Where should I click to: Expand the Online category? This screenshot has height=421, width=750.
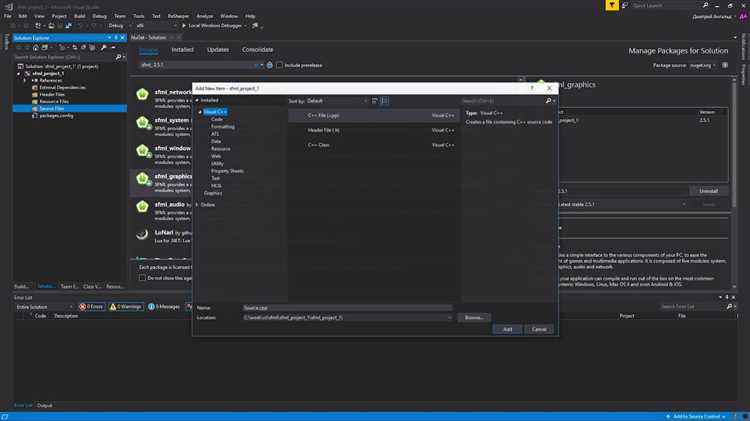tap(197, 205)
